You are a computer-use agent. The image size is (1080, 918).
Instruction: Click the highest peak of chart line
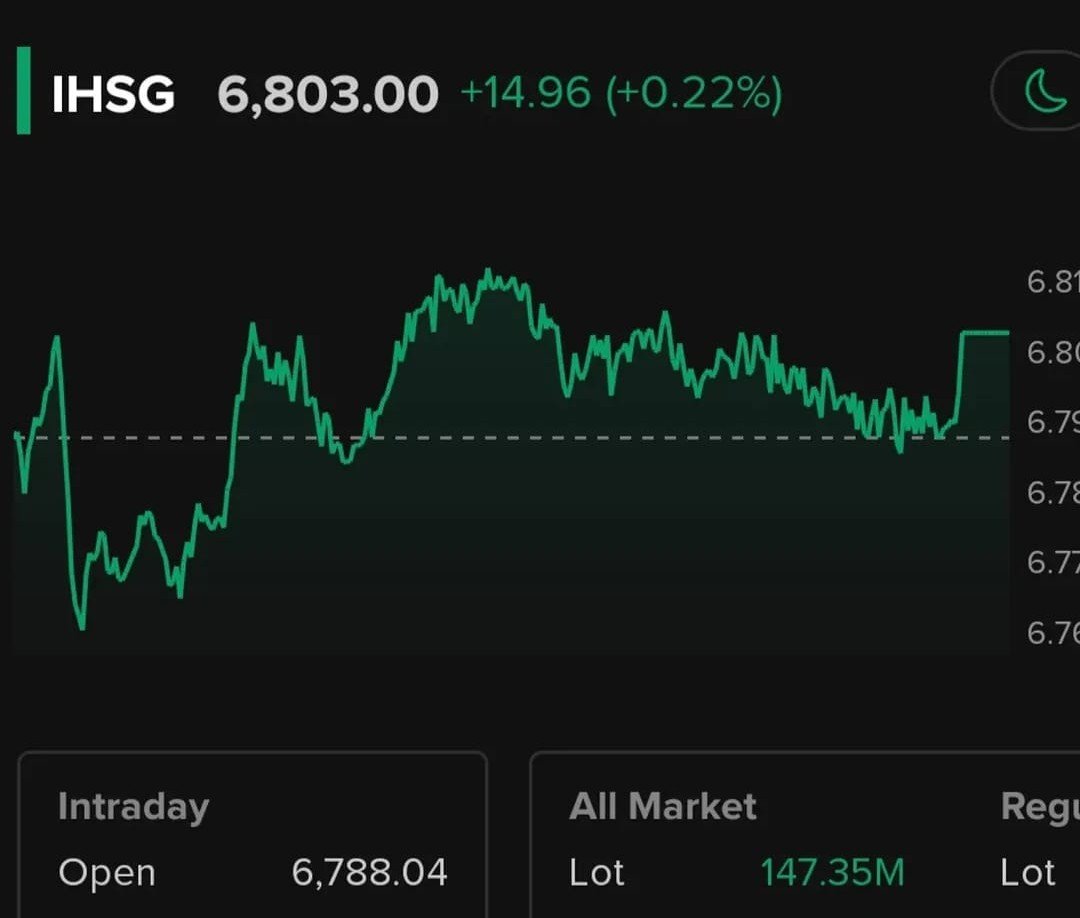click(x=487, y=271)
